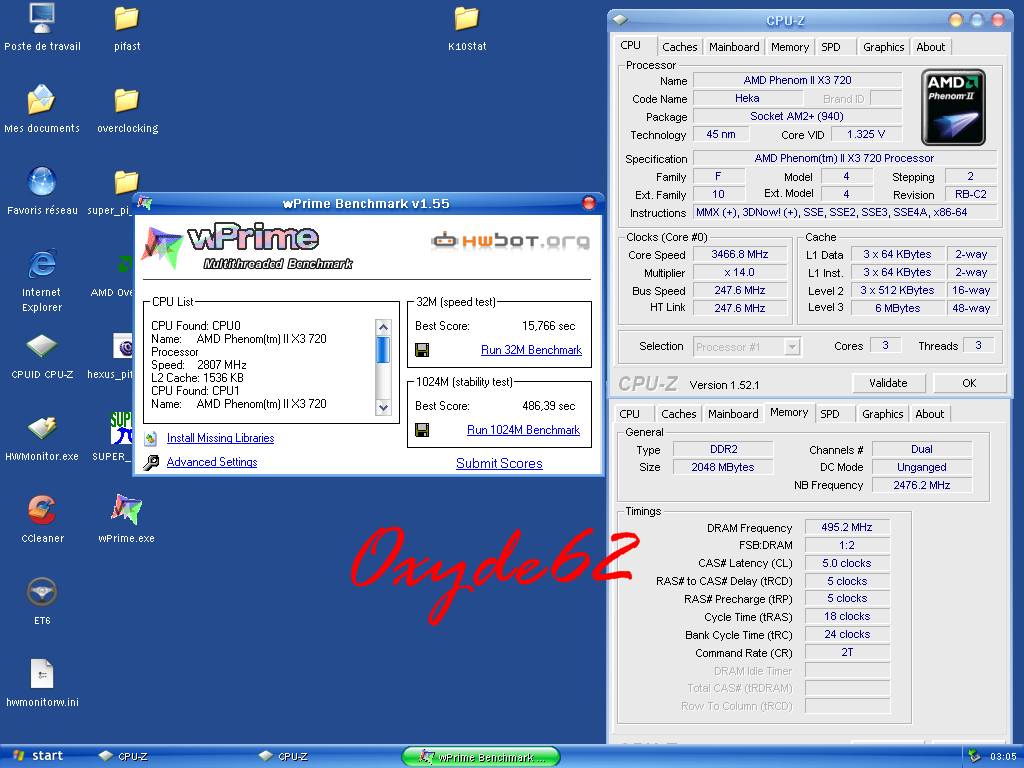The image size is (1024, 768).
Task: Click the system tray network icon
Action: click(x=974, y=756)
